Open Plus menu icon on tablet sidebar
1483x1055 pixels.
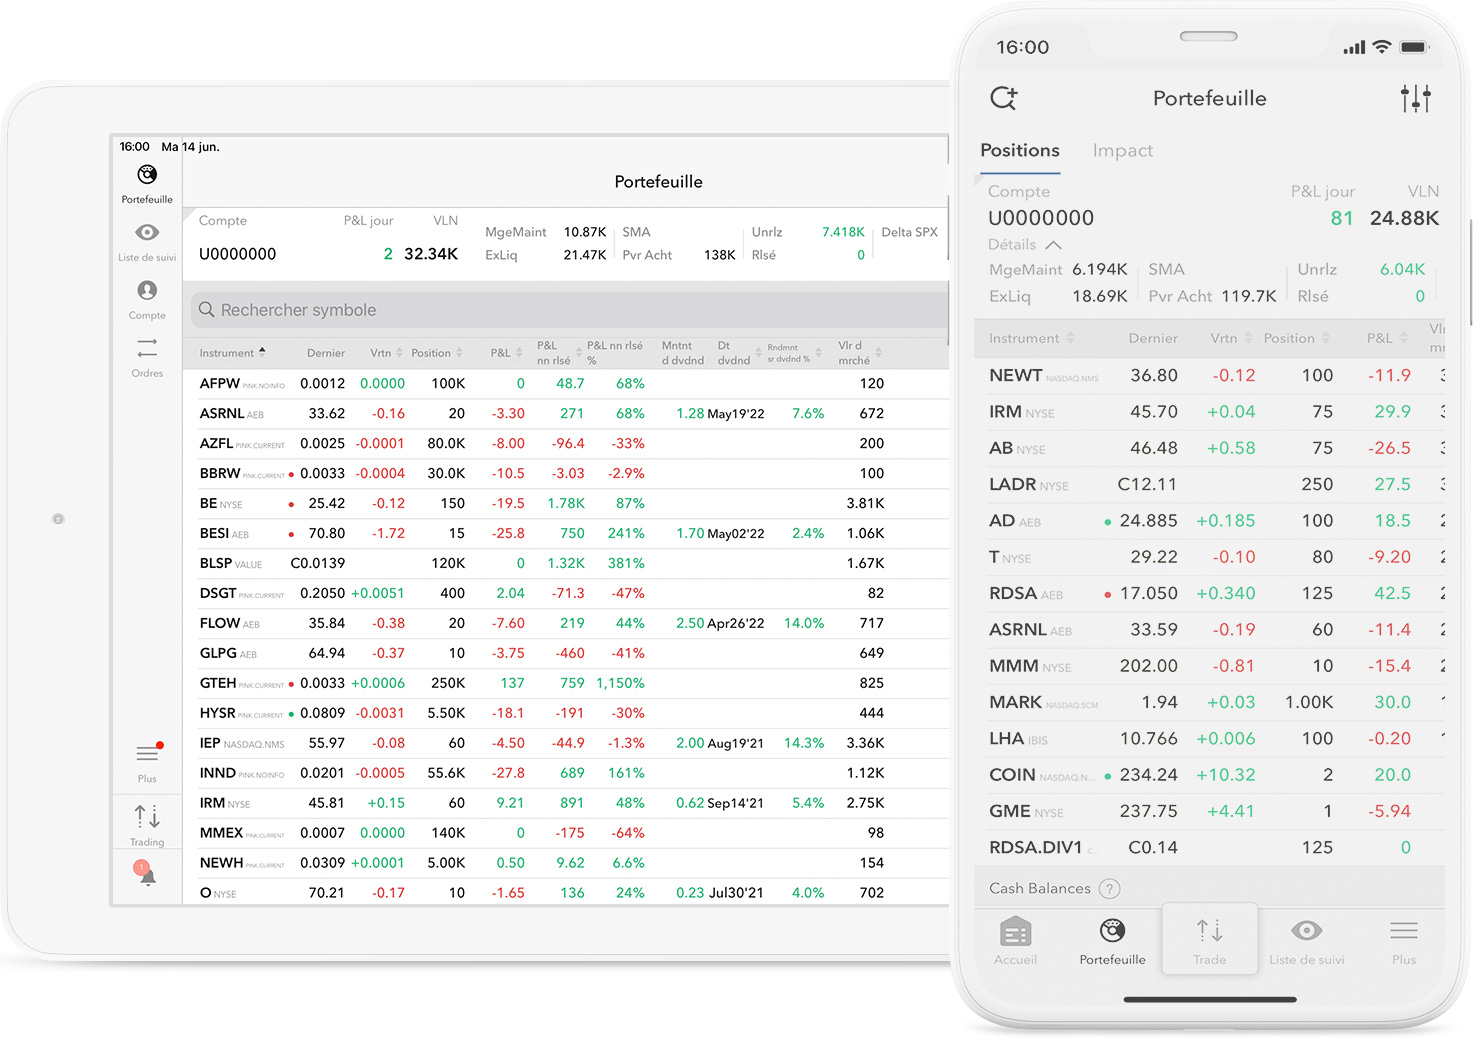pyautogui.click(x=147, y=753)
